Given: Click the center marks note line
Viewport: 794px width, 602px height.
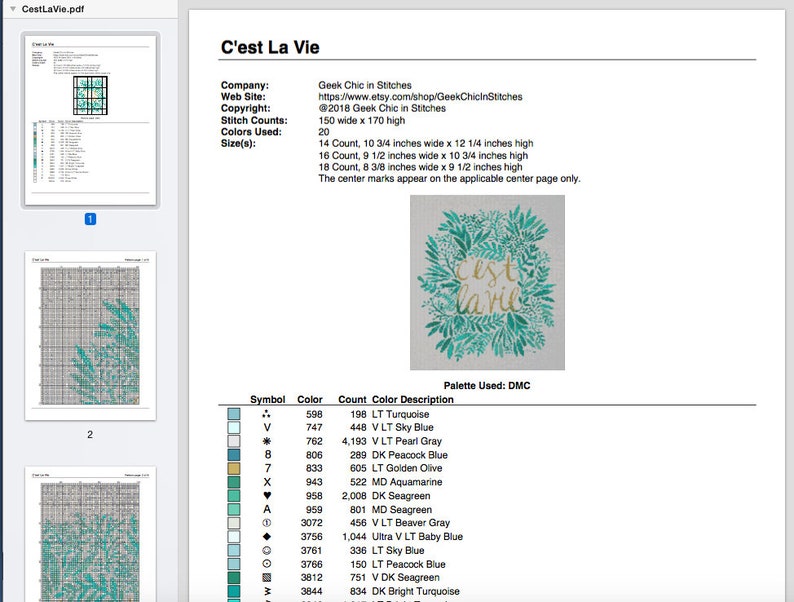Looking at the screenshot, I should click(449, 179).
